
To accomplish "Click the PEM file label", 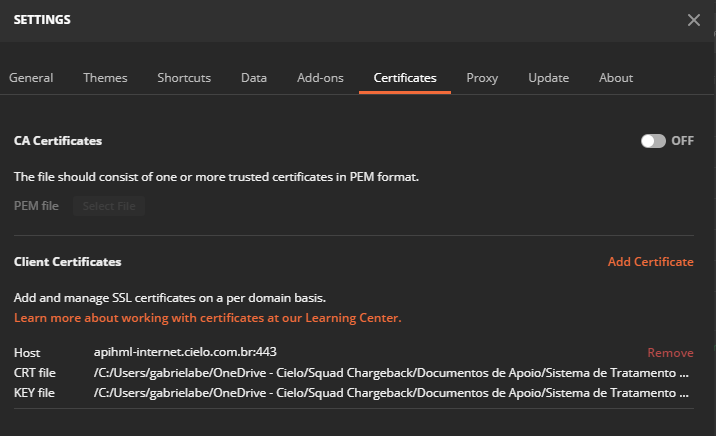I will [36, 206].
